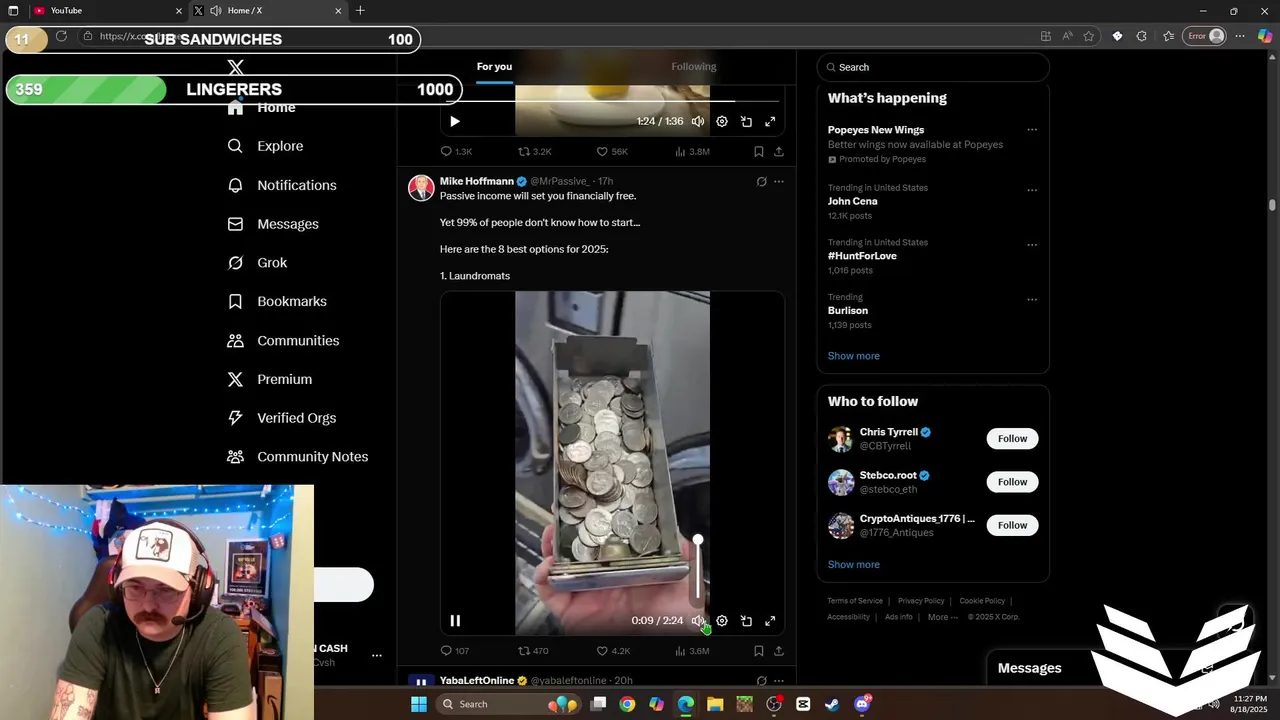1280x720 pixels.
Task: Open more options for John Cena trend
Action: (x=1032, y=190)
